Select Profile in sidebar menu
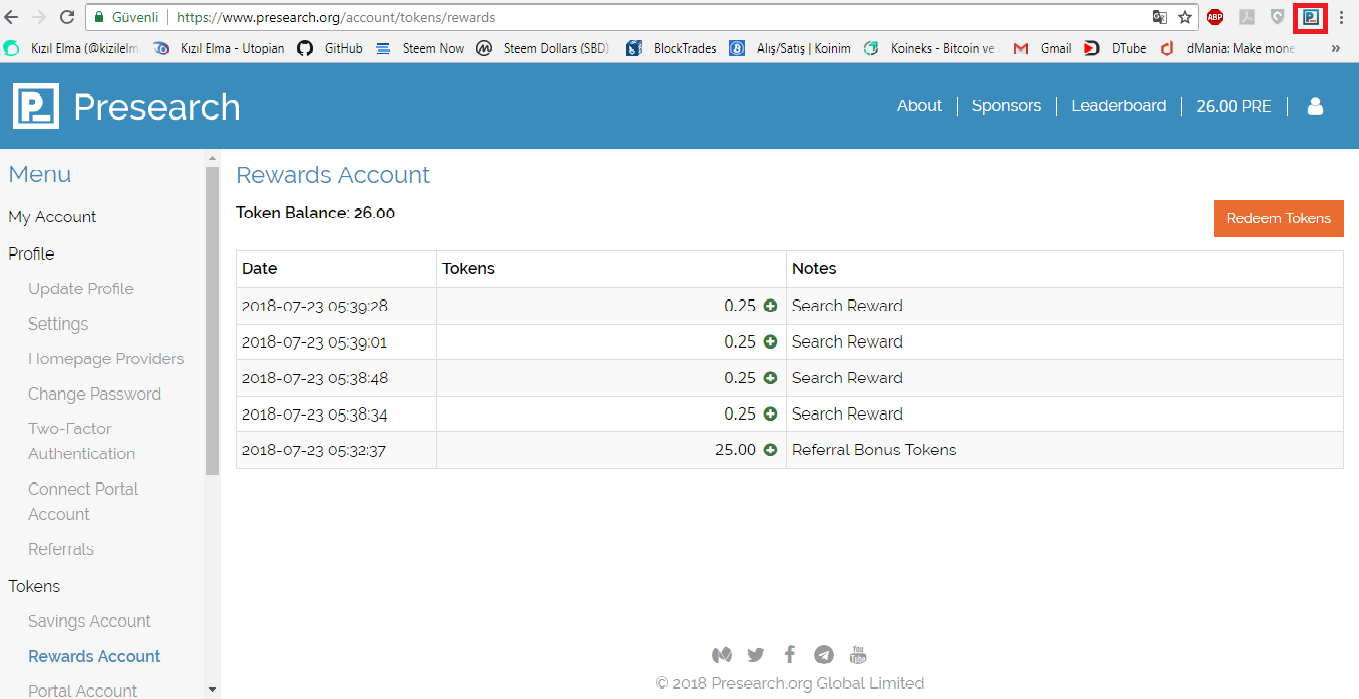 (31, 254)
